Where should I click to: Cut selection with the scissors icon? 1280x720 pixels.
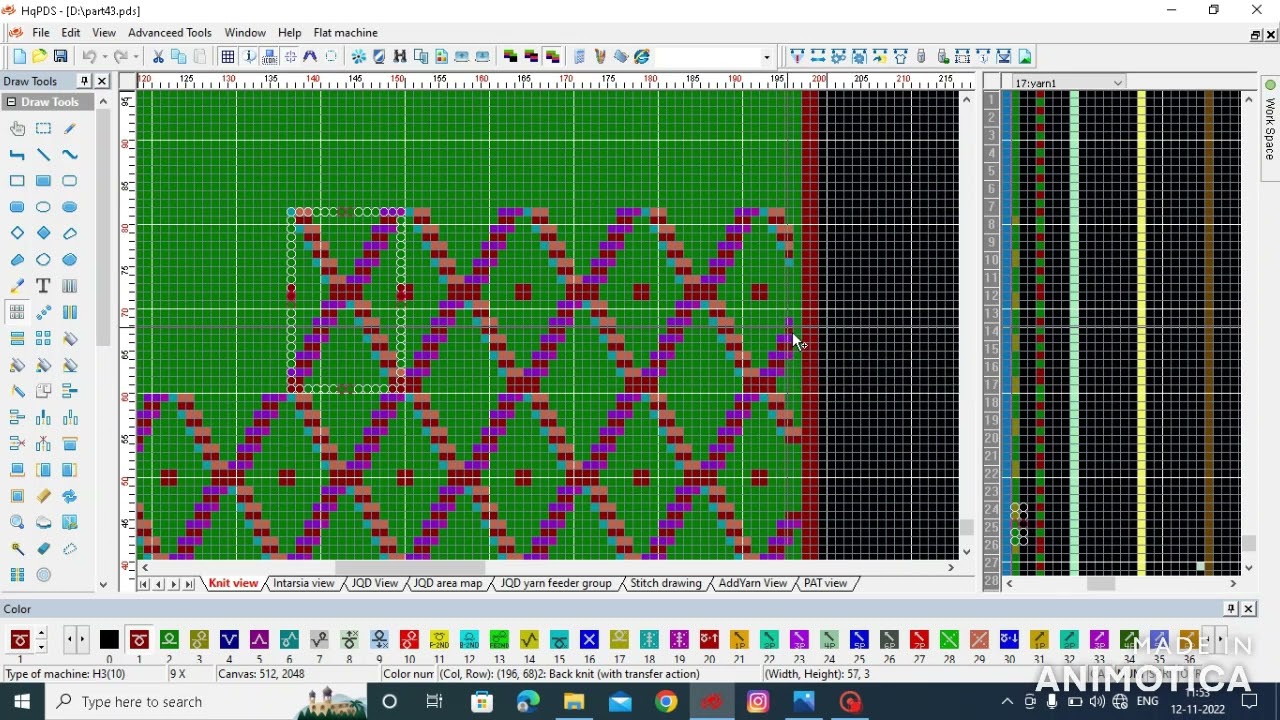click(x=158, y=57)
